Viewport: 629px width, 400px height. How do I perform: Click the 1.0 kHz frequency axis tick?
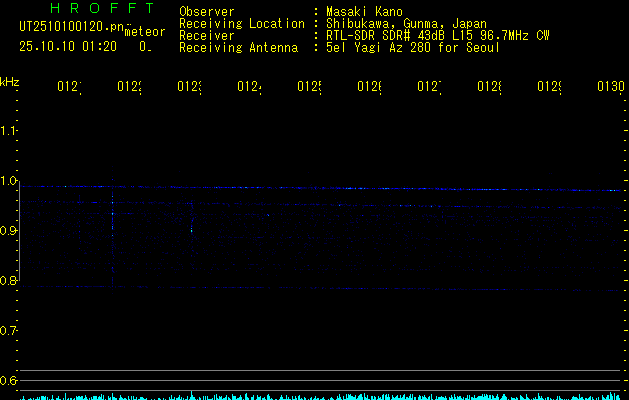(10, 180)
